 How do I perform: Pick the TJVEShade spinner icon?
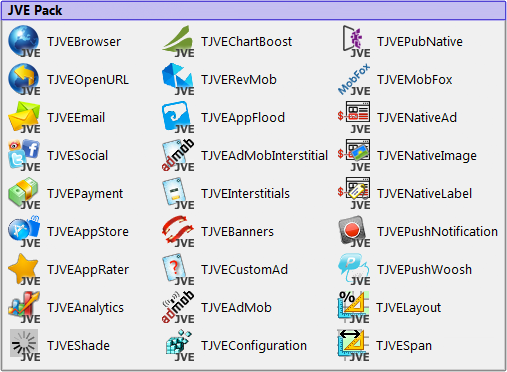click(x=24, y=345)
